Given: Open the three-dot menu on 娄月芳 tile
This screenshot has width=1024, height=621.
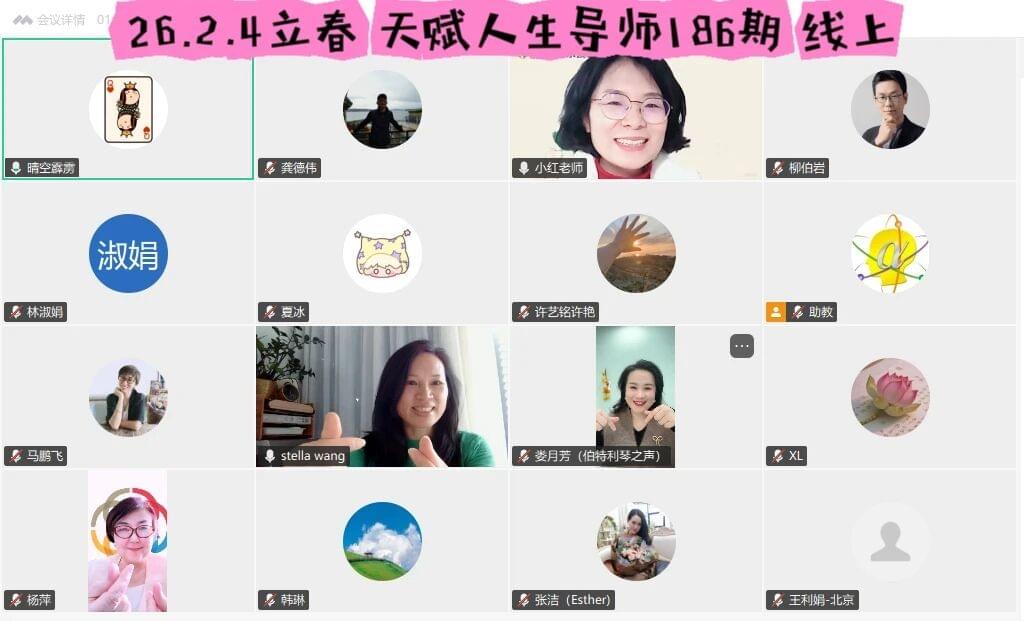Looking at the screenshot, I should coord(742,346).
